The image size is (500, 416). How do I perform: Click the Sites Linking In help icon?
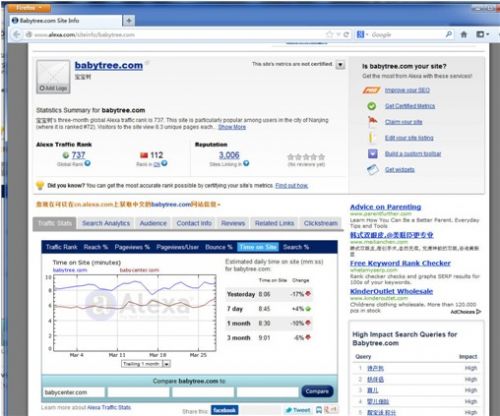coord(246,163)
